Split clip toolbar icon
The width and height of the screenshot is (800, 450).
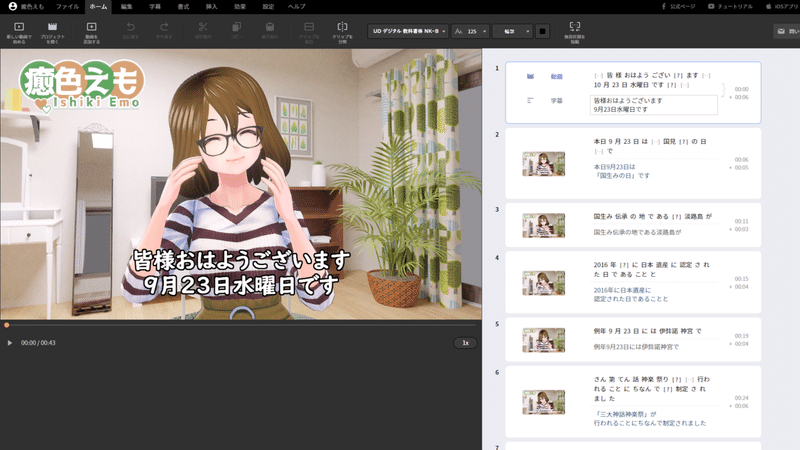coord(342,27)
